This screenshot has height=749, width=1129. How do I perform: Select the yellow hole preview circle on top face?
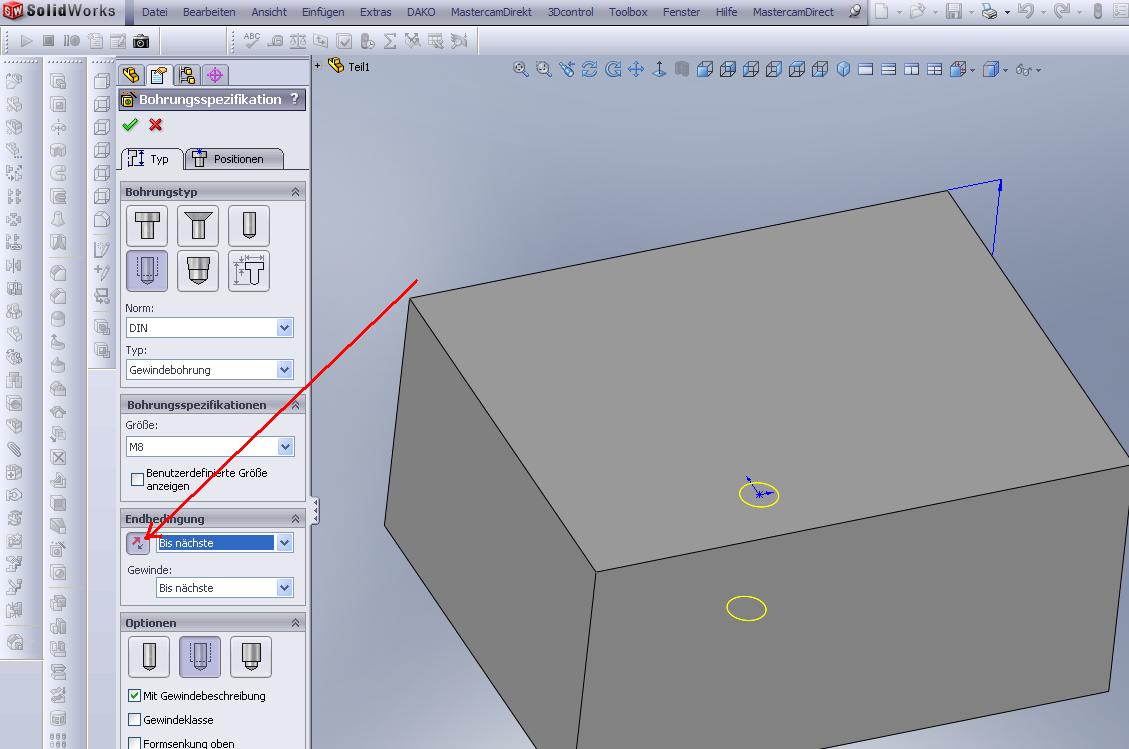click(759, 495)
